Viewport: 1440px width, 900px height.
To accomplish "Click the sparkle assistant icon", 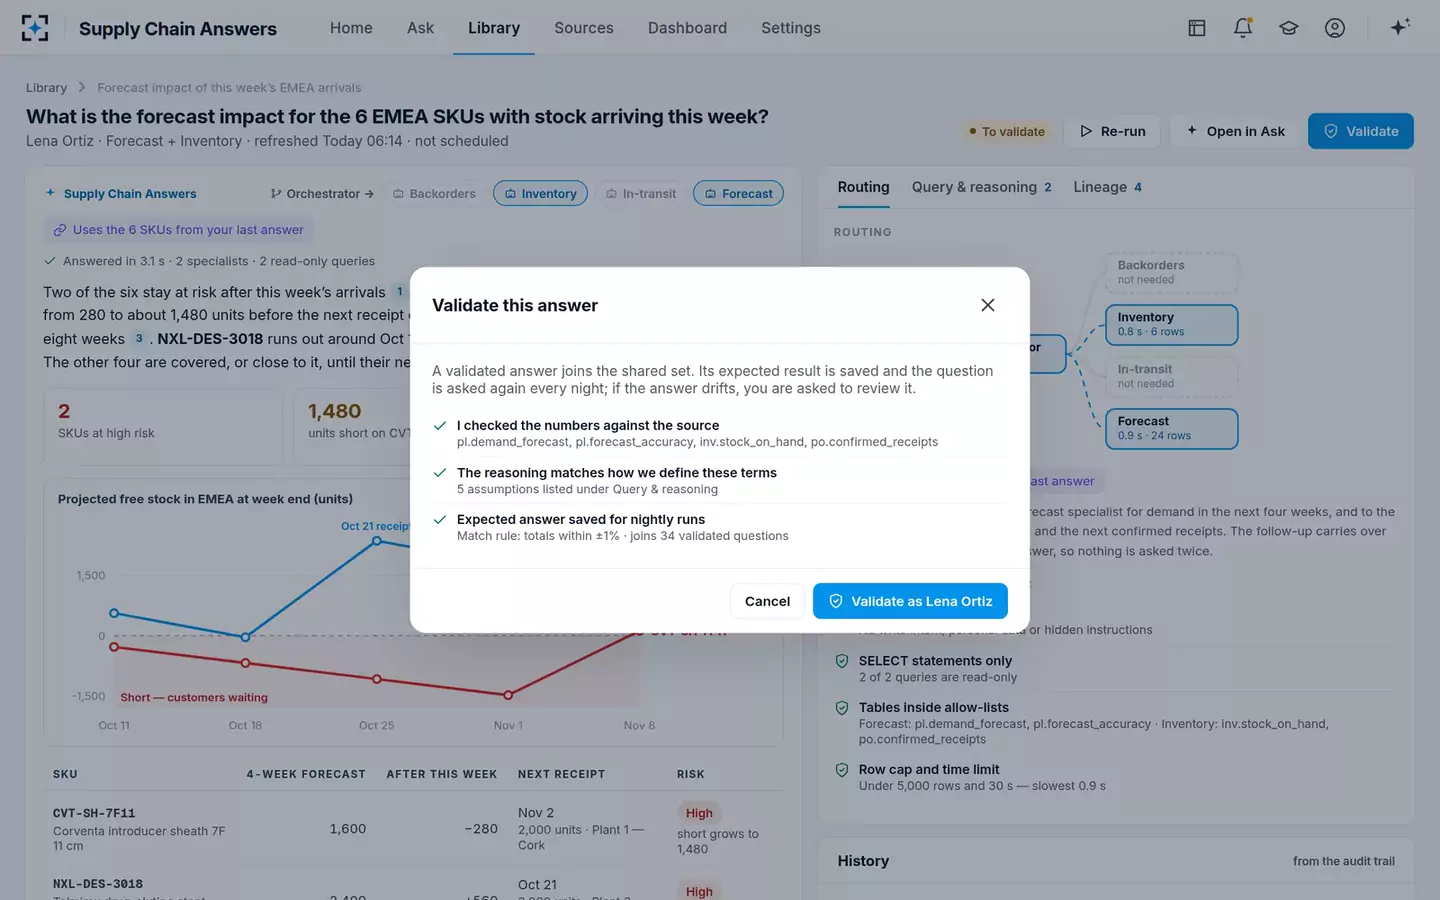I will click(1400, 27).
